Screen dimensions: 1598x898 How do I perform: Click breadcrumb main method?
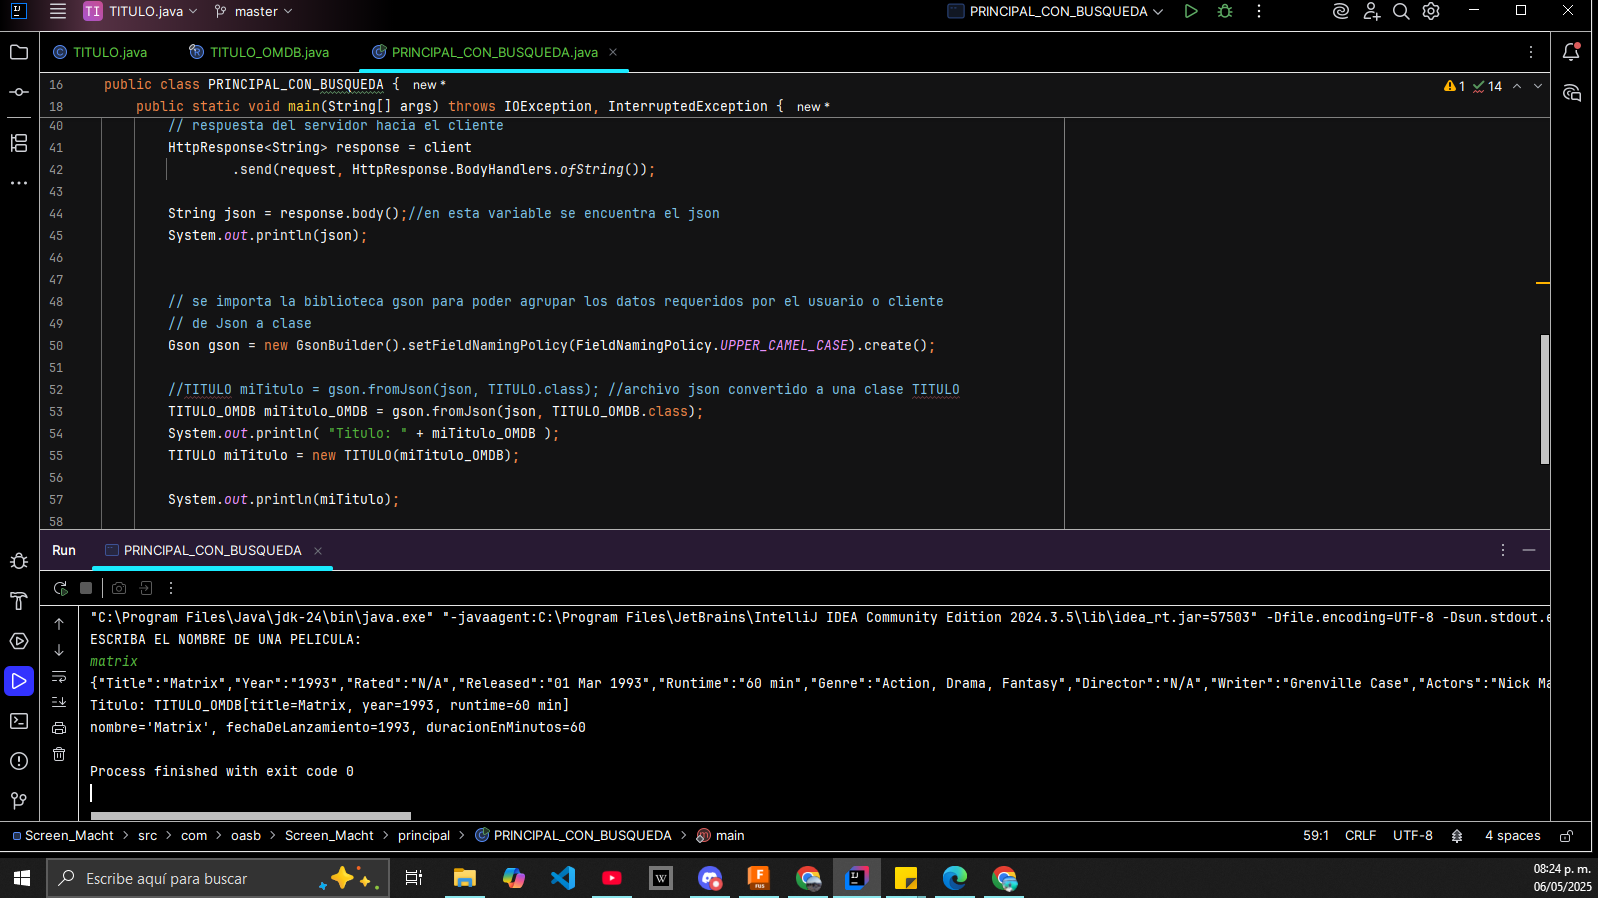pyautogui.click(x=720, y=836)
